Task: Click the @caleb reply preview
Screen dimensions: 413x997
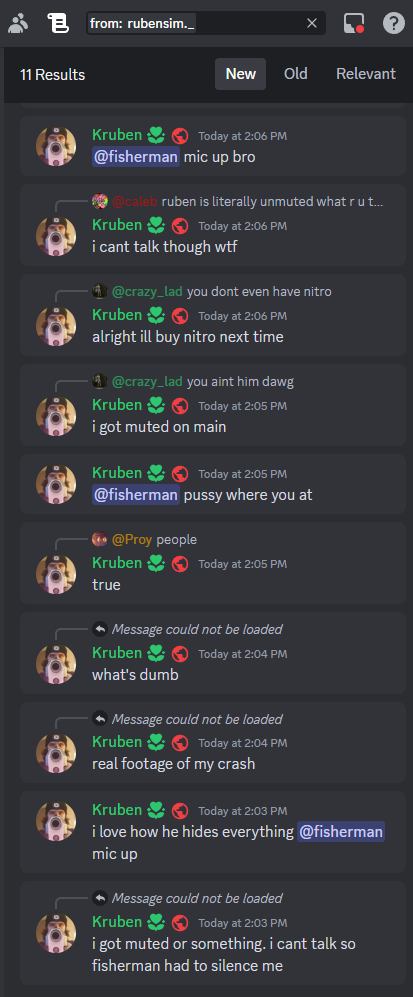Action: [x=238, y=202]
